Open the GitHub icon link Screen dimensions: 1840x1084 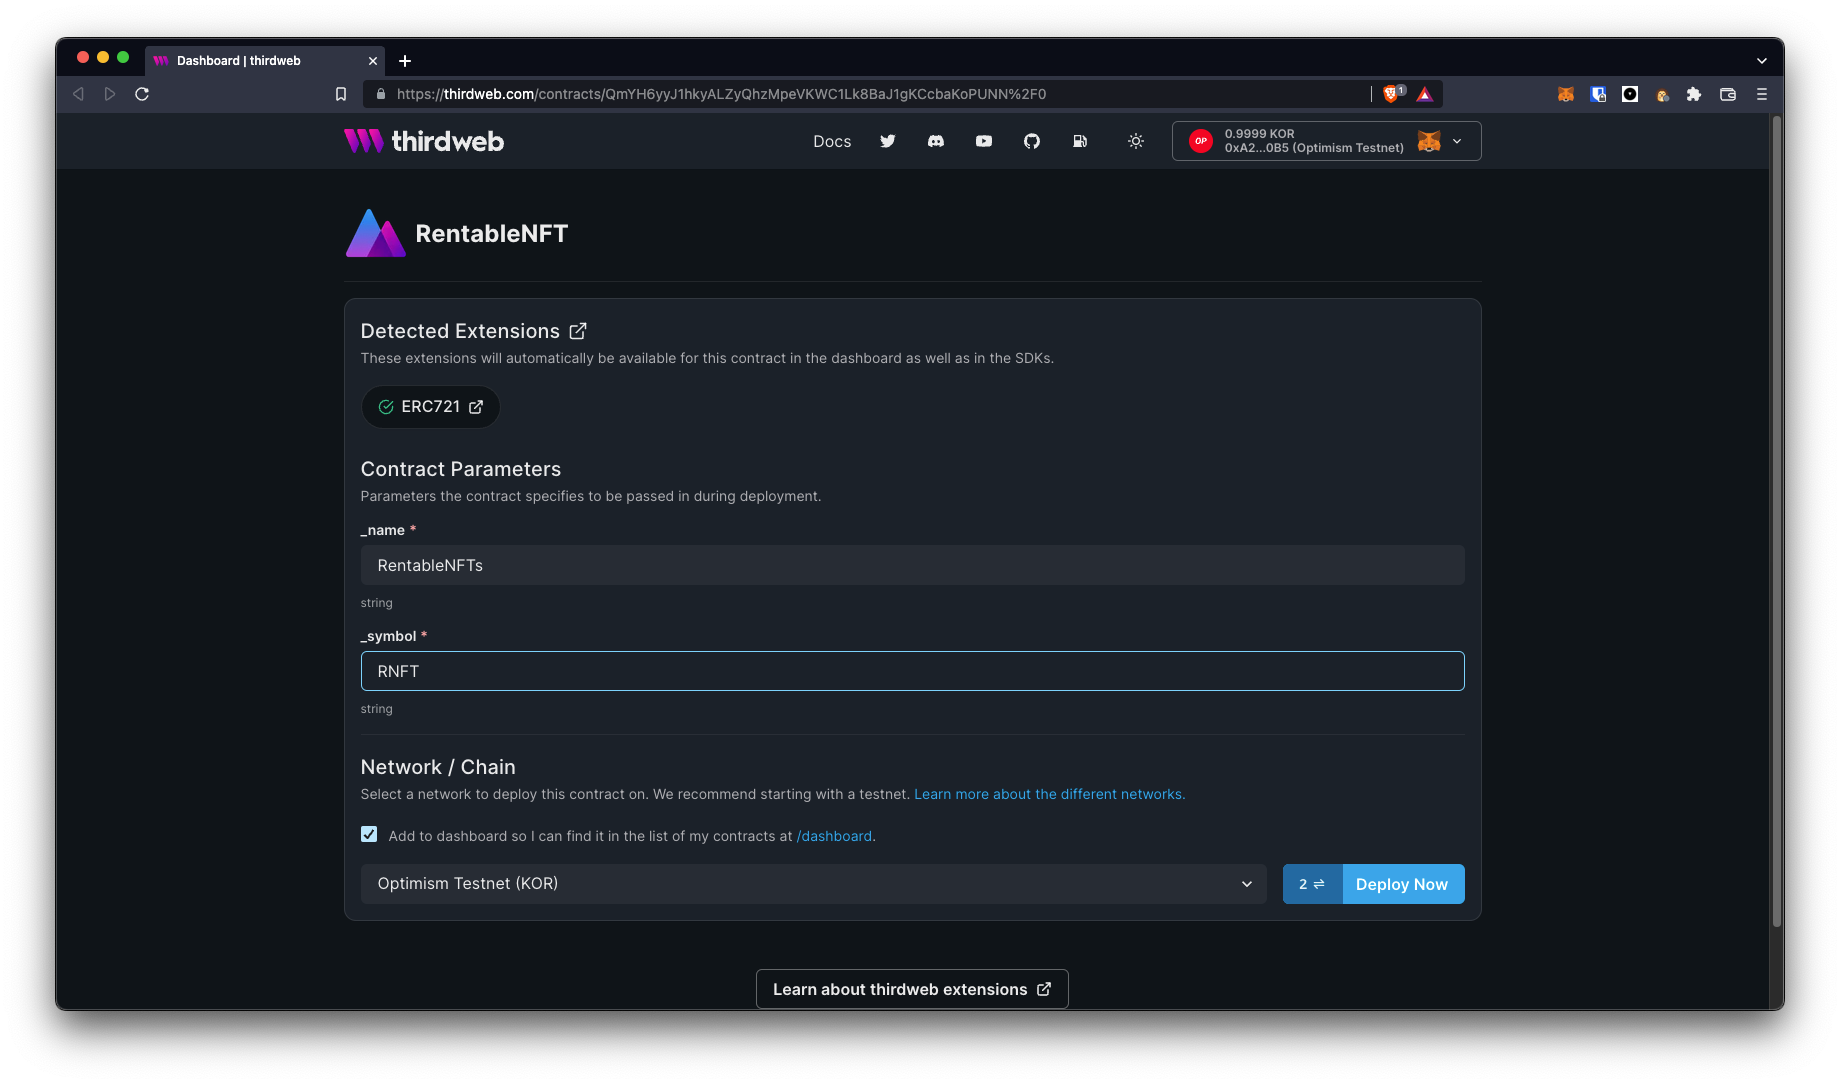click(x=1031, y=141)
